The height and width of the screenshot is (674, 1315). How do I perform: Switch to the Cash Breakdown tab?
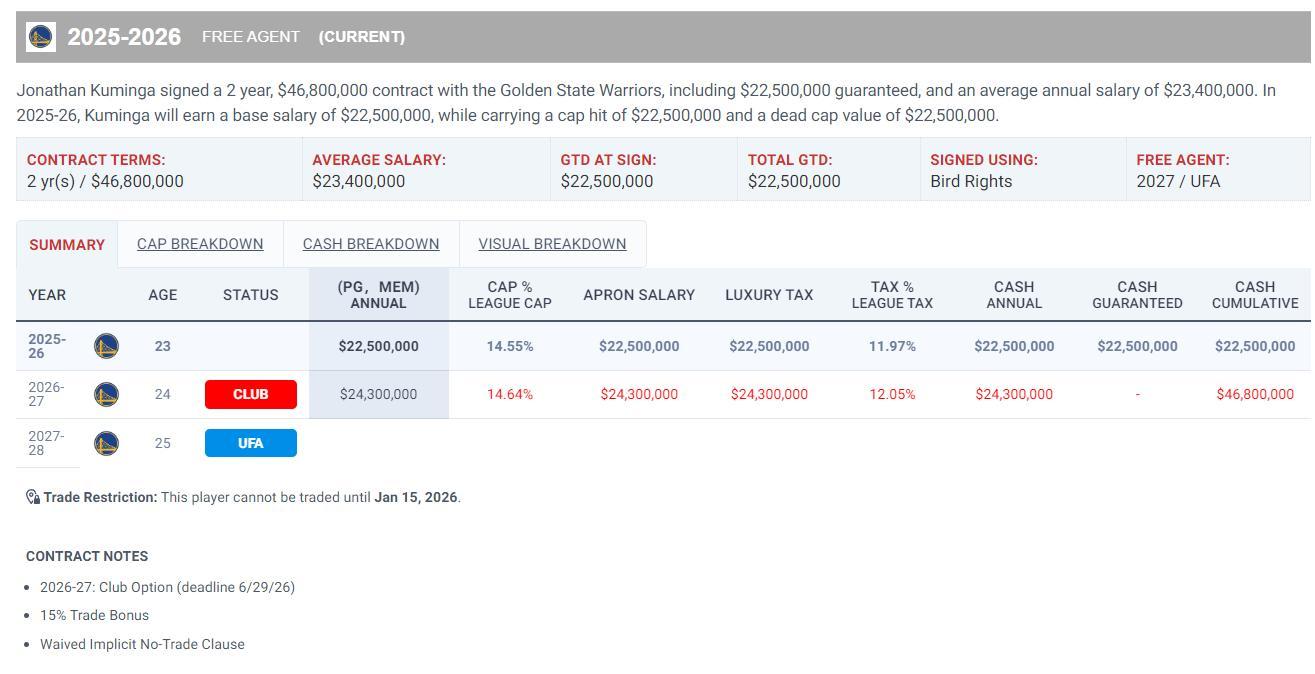[371, 244]
